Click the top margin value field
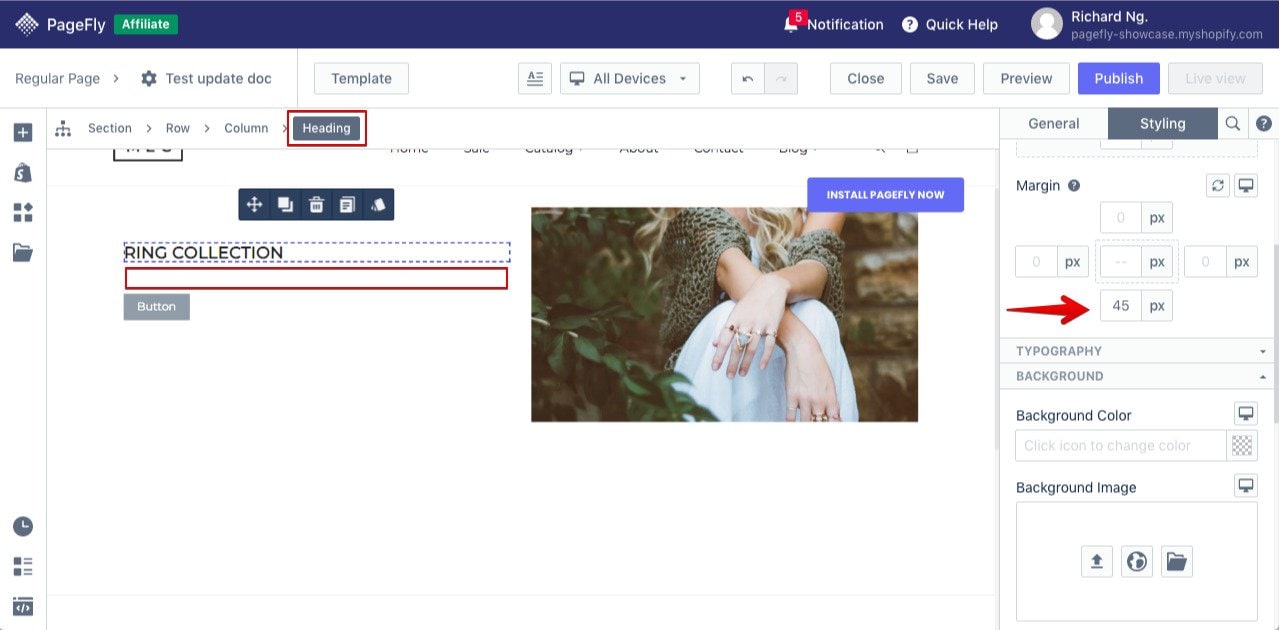The width and height of the screenshot is (1280, 630). (1121, 218)
